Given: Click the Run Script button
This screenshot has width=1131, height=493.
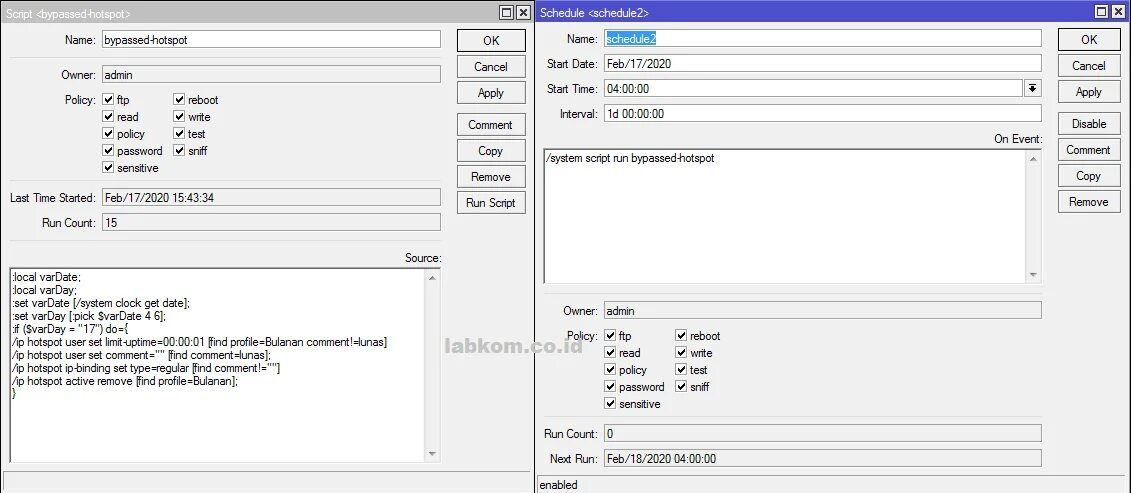Looking at the screenshot, I should coord(491,202).
